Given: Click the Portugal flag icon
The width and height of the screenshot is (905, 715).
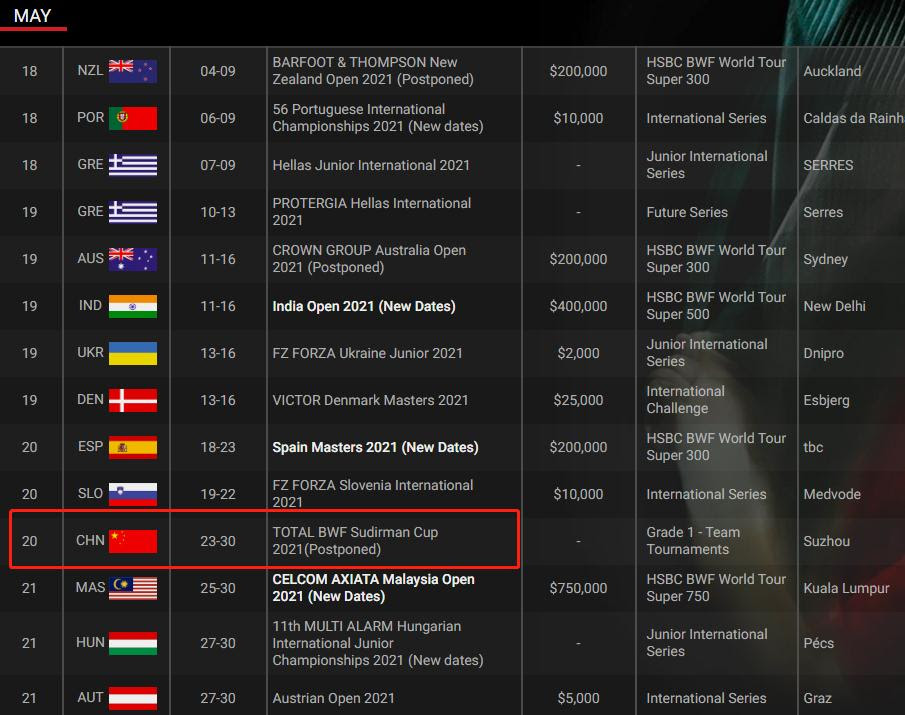Looking at the screenshot, I should (x=133, y=118).
